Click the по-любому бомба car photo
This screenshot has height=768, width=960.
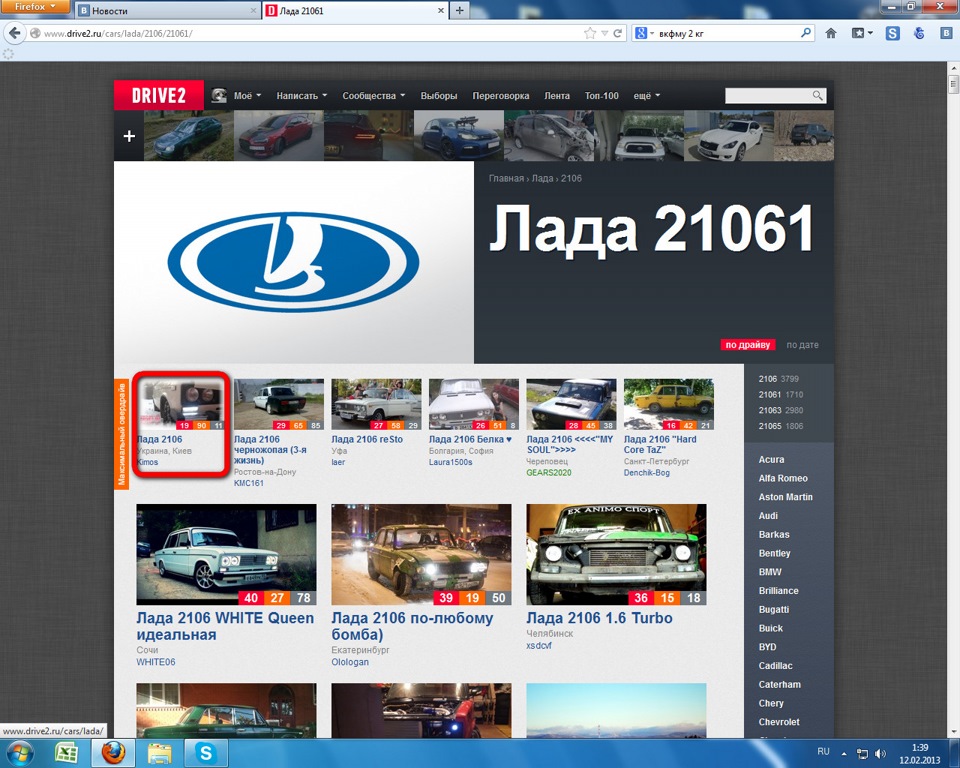421,554
